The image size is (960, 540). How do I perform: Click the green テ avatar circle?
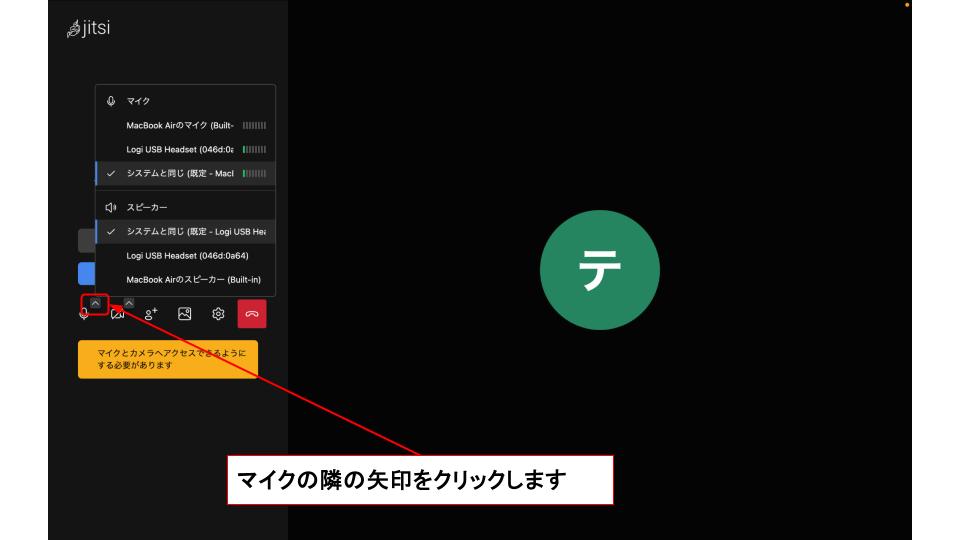(x=599, y=270)
